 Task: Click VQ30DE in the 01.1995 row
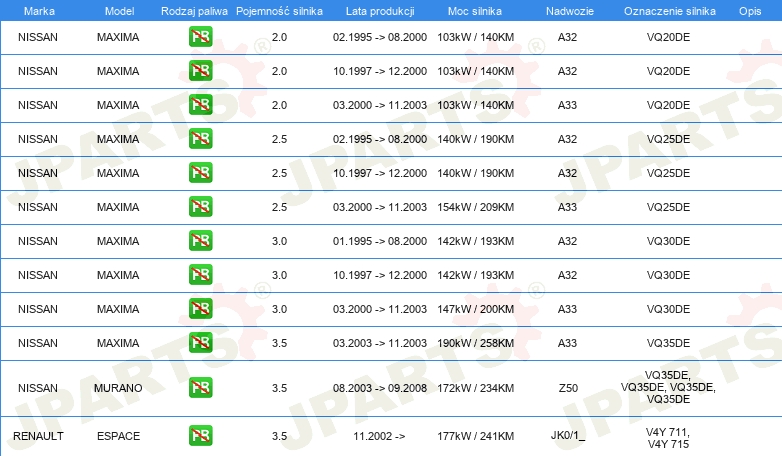point(668,241)
